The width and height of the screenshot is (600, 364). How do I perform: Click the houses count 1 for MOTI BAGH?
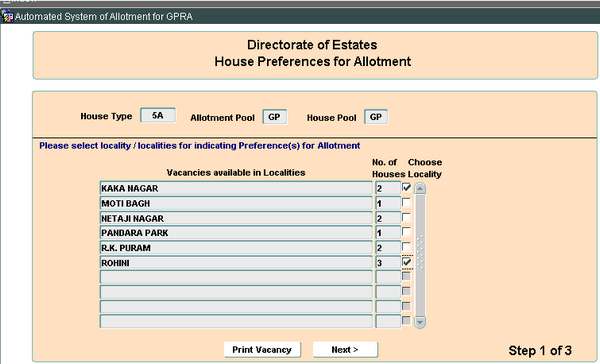click(388, 203)
